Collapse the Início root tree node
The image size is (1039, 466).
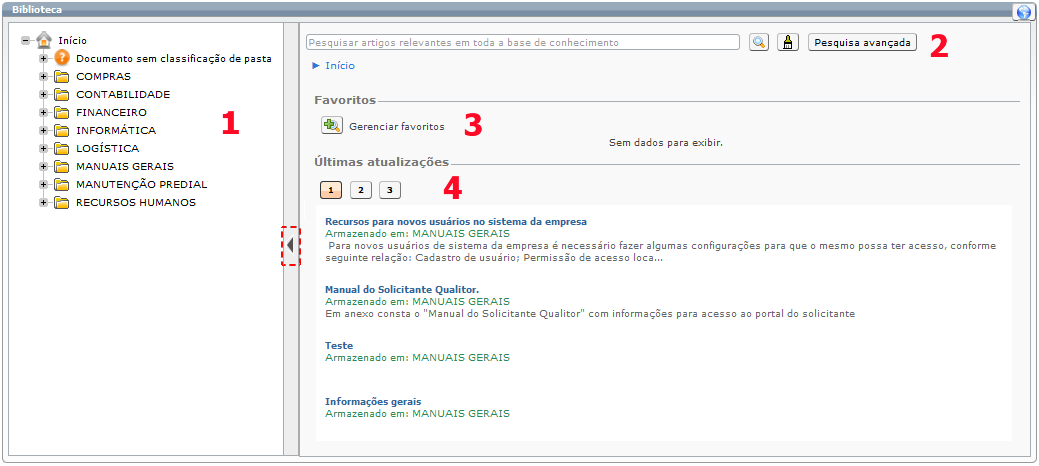26,40
